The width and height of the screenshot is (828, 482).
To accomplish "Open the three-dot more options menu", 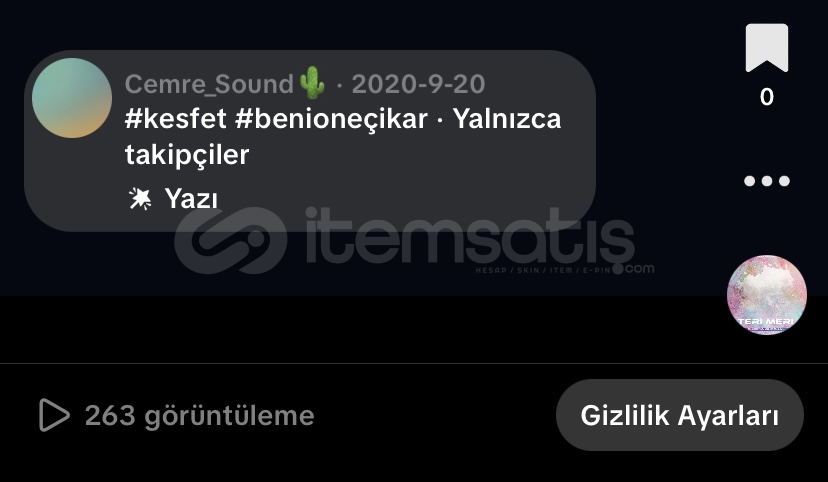I will click(767, 181).
